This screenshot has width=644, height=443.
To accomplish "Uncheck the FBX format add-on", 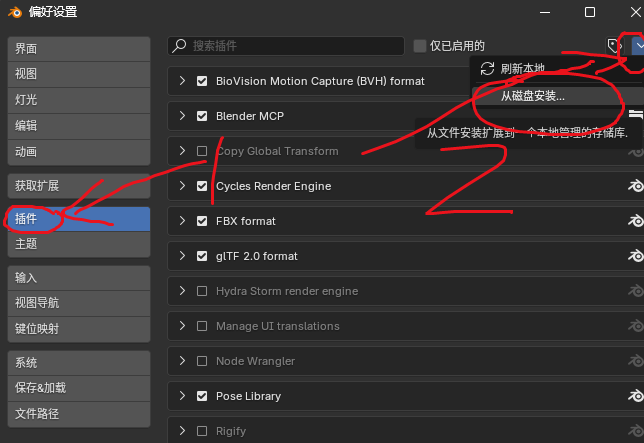I will pyautogui.click(x=202, y=221).
